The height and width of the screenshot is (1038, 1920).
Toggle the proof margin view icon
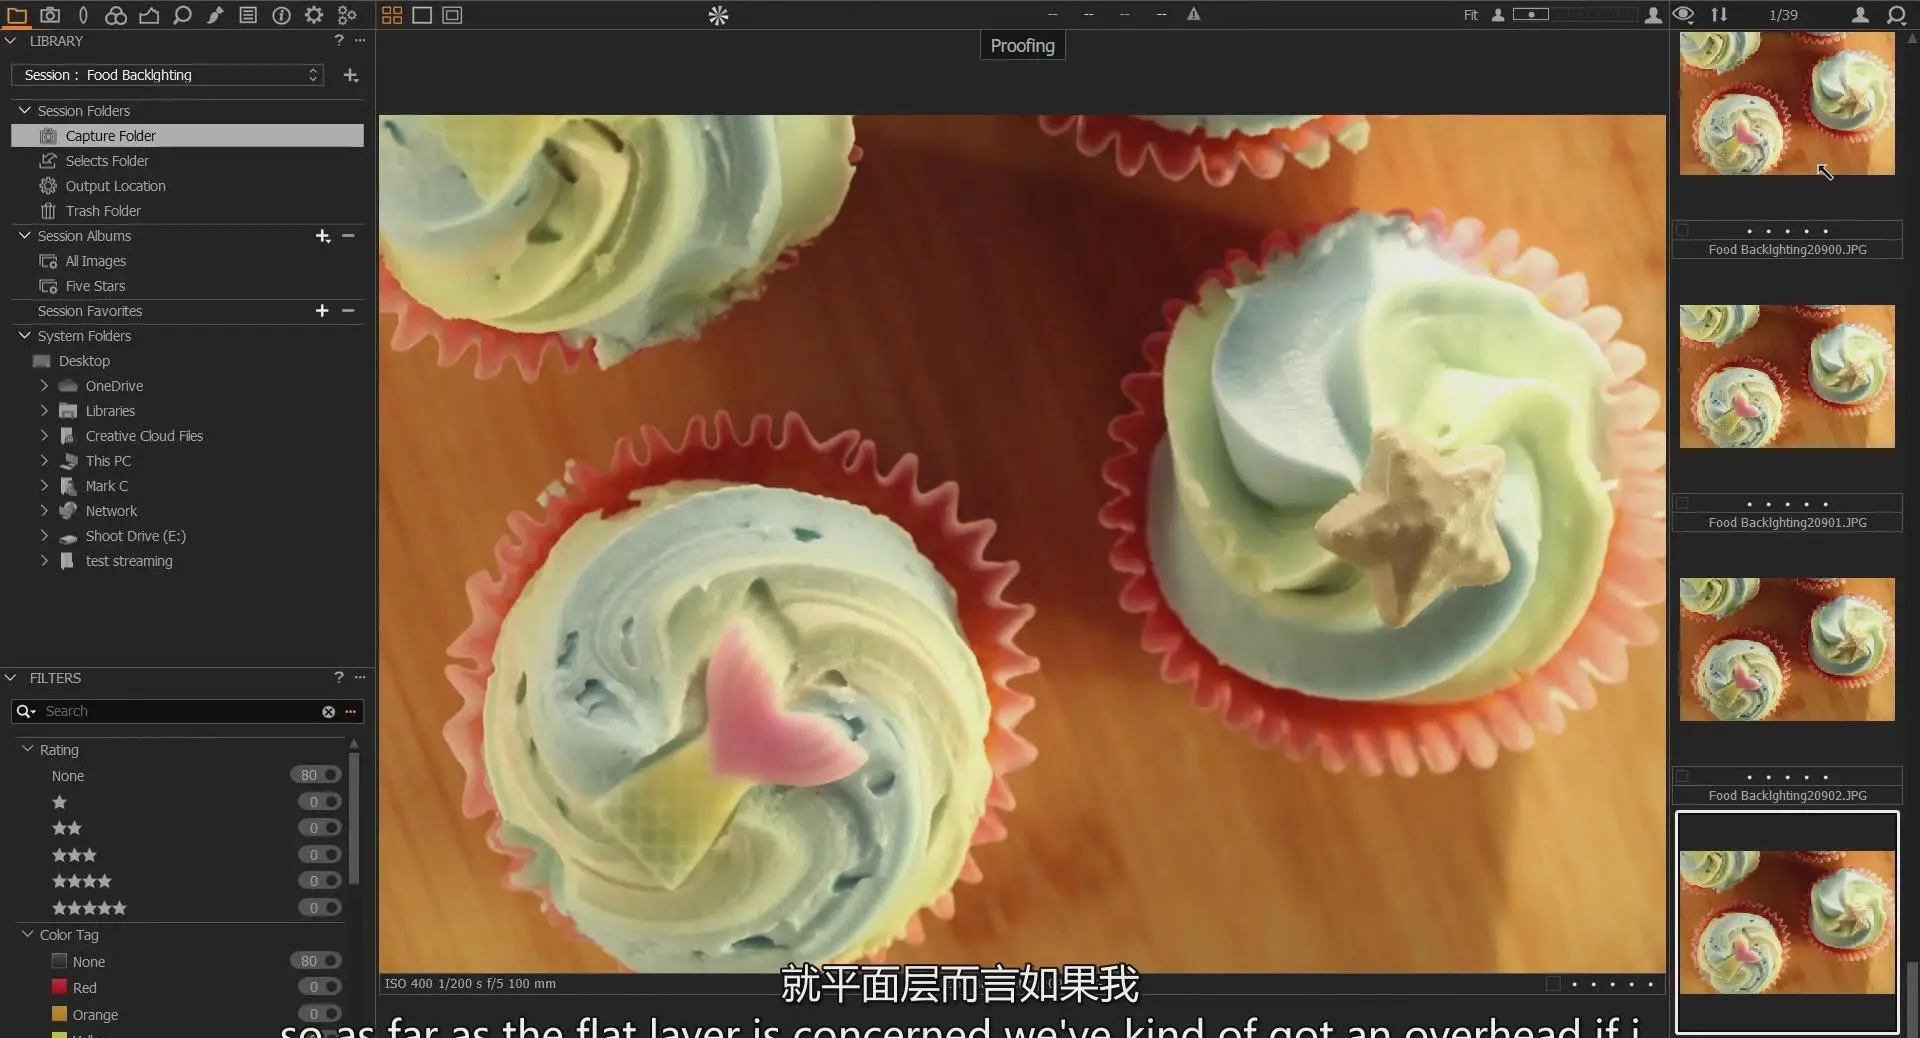point(452,15)
